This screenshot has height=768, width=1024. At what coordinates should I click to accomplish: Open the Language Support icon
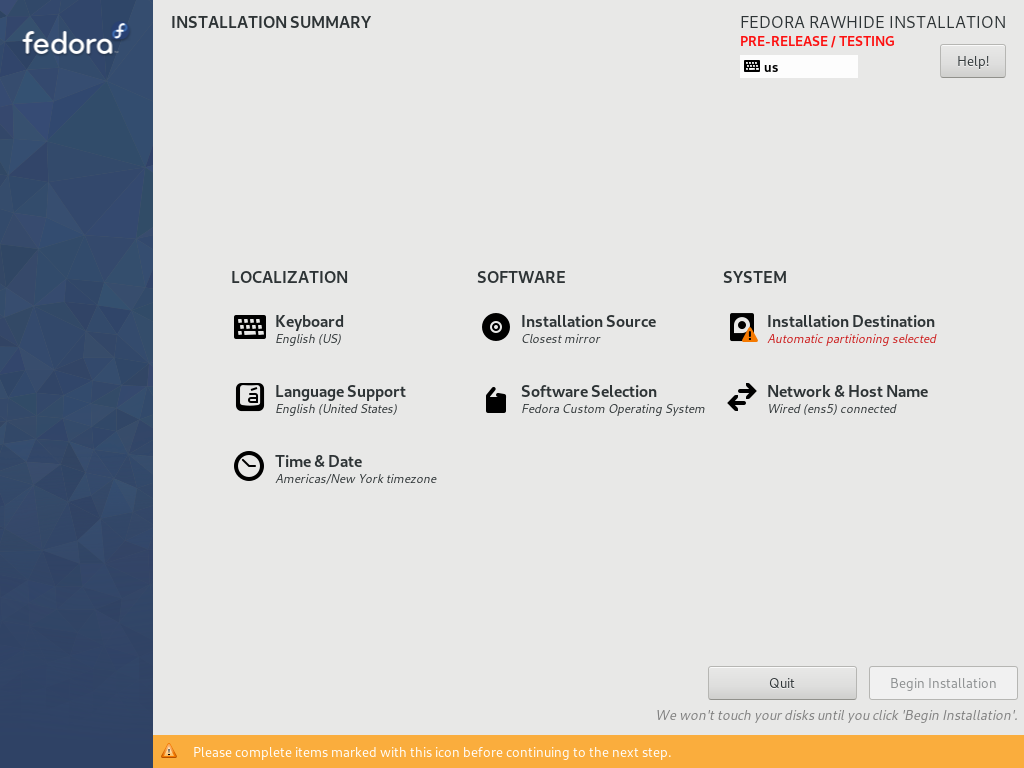[x=249, y=397]
